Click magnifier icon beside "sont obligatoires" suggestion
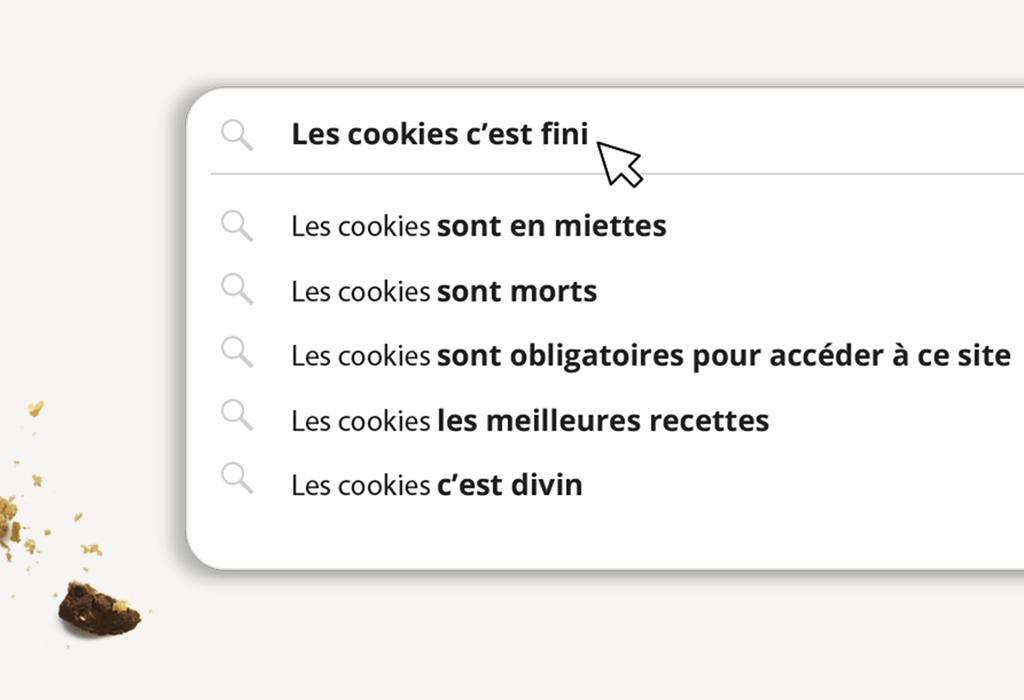The width and height of the screenshot is (1024, 700). point(237,355)
